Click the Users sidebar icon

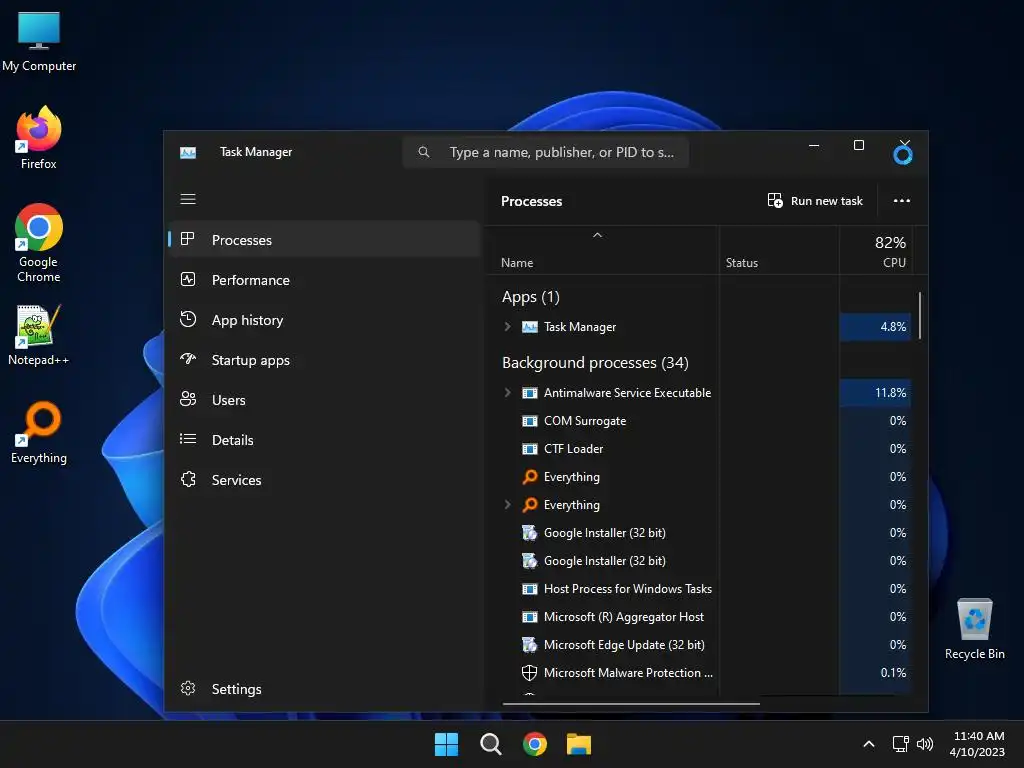[188, 399]
